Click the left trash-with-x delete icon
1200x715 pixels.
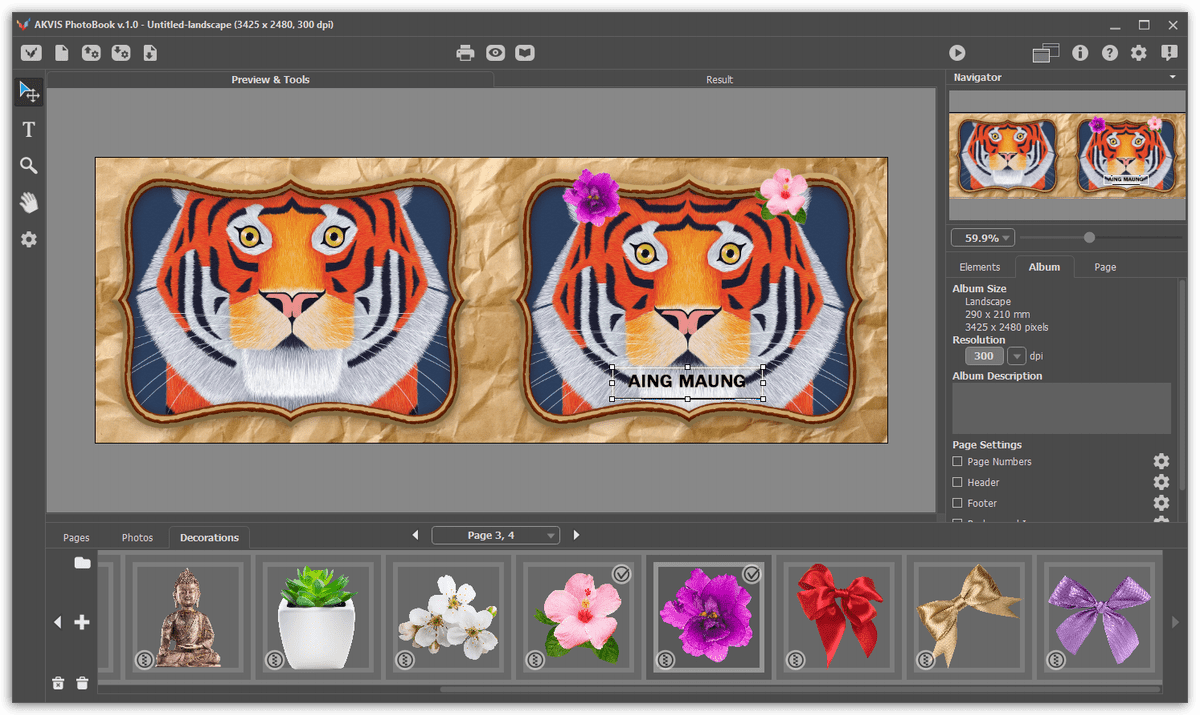click(58, 683)
